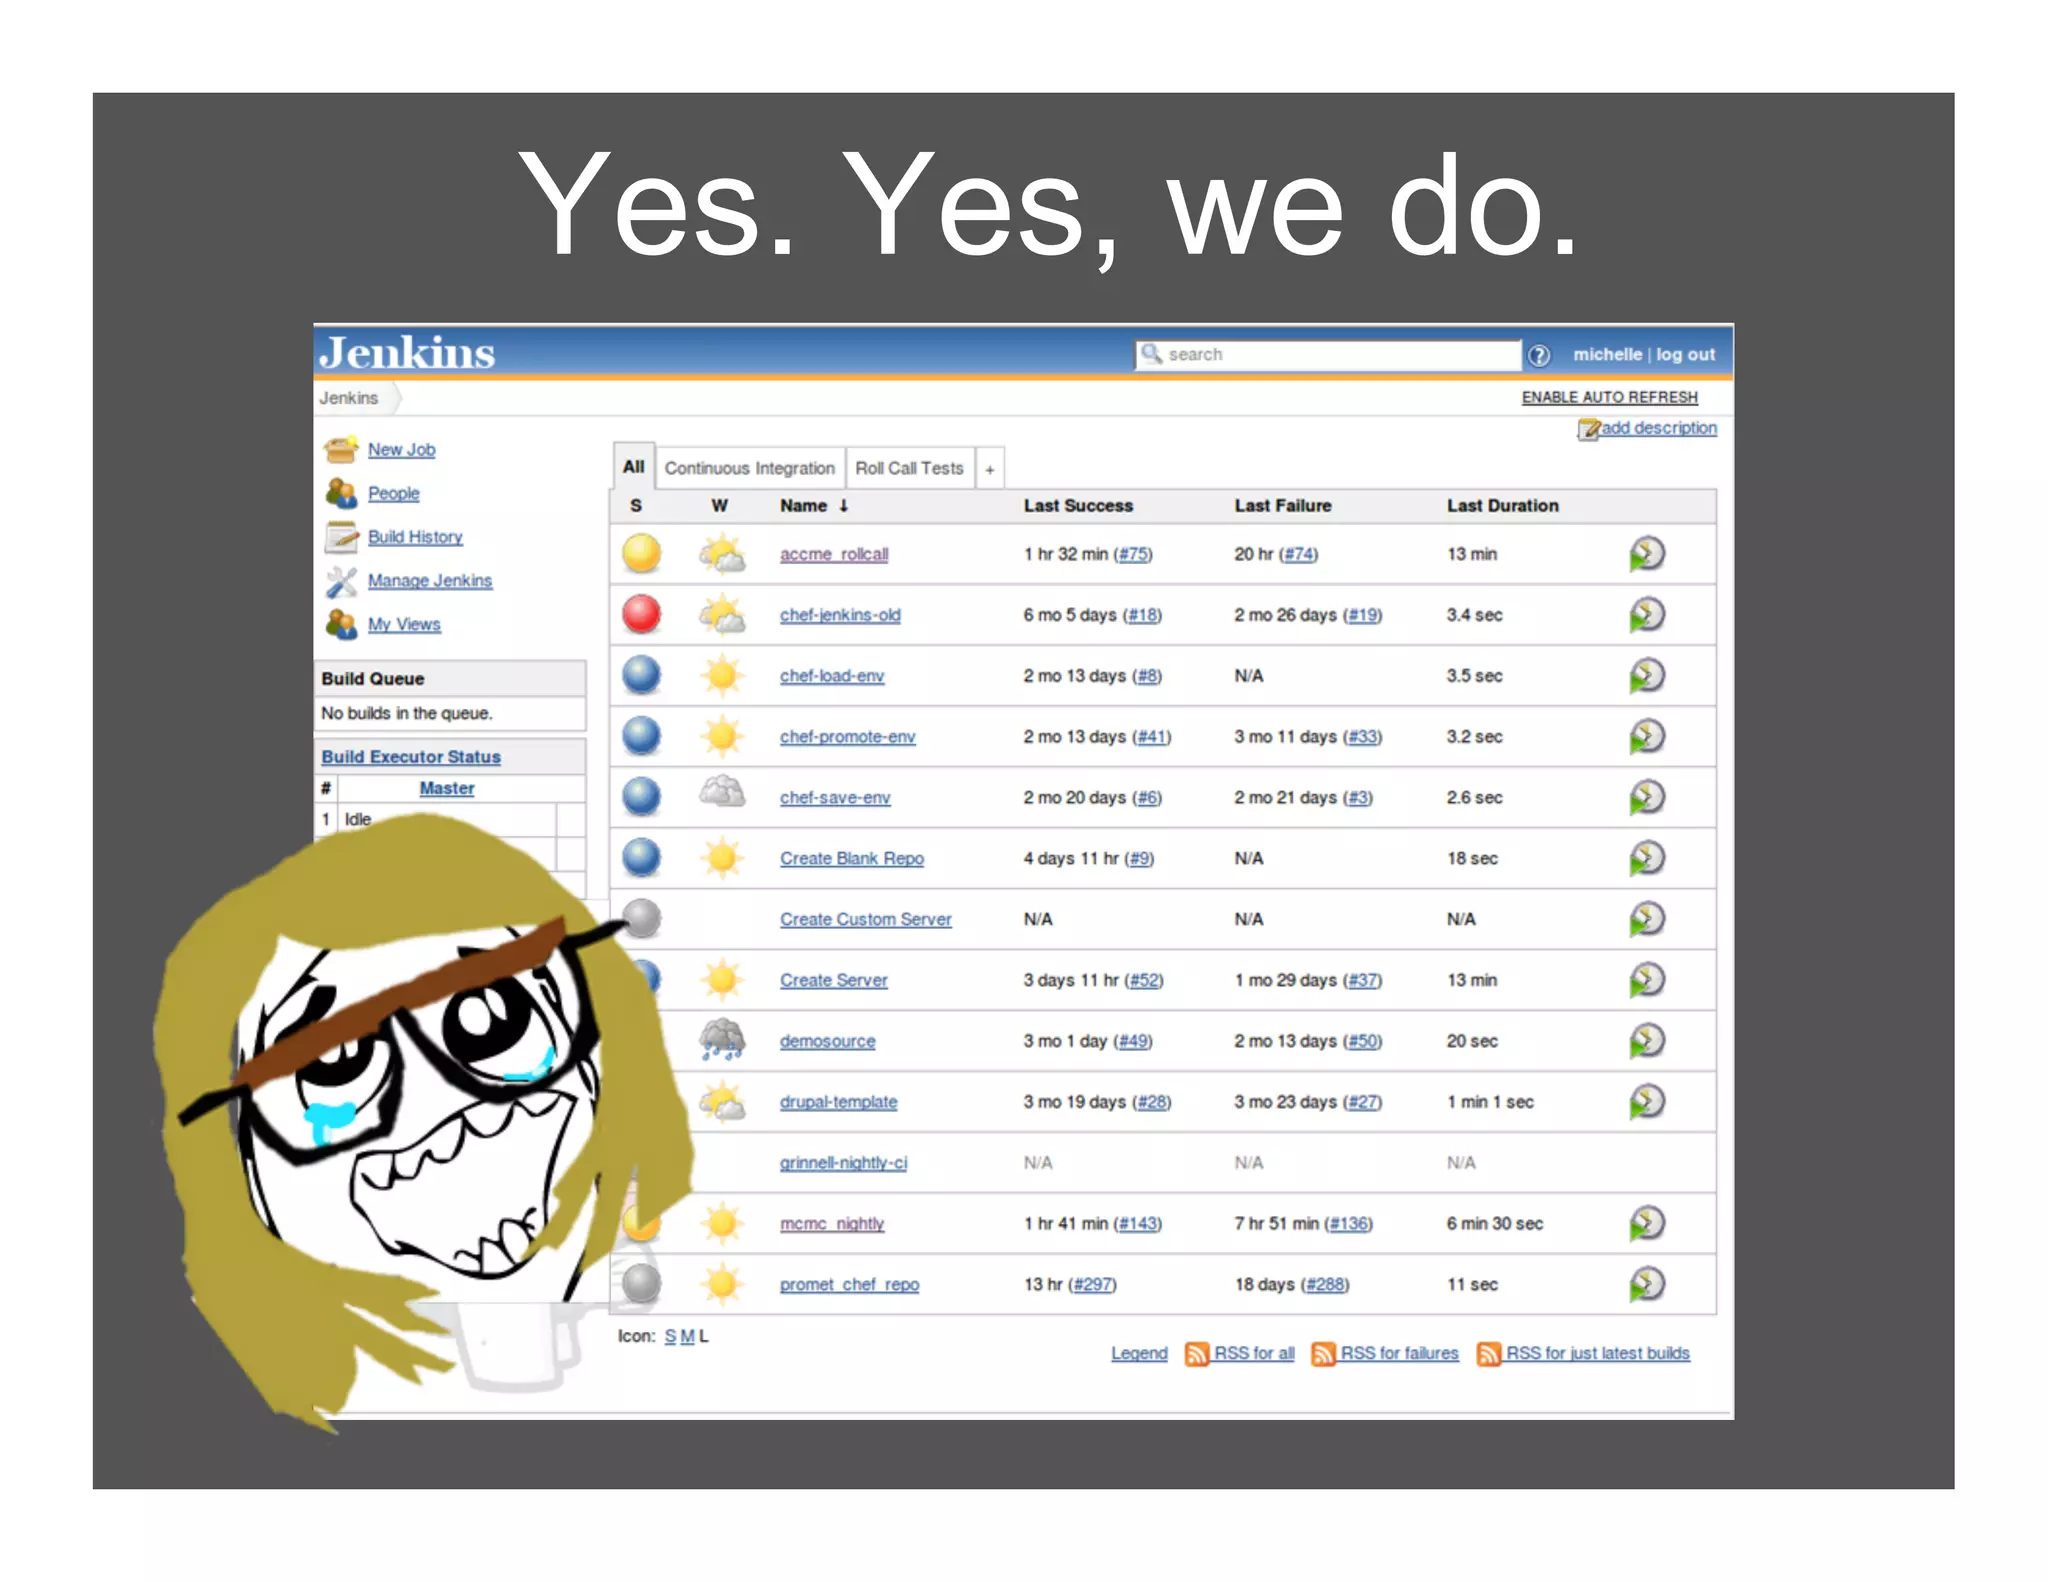The image size is (2048, 1582).
Task: Click yellow status ball for accme_rollcall
Action: pos(642,553)
